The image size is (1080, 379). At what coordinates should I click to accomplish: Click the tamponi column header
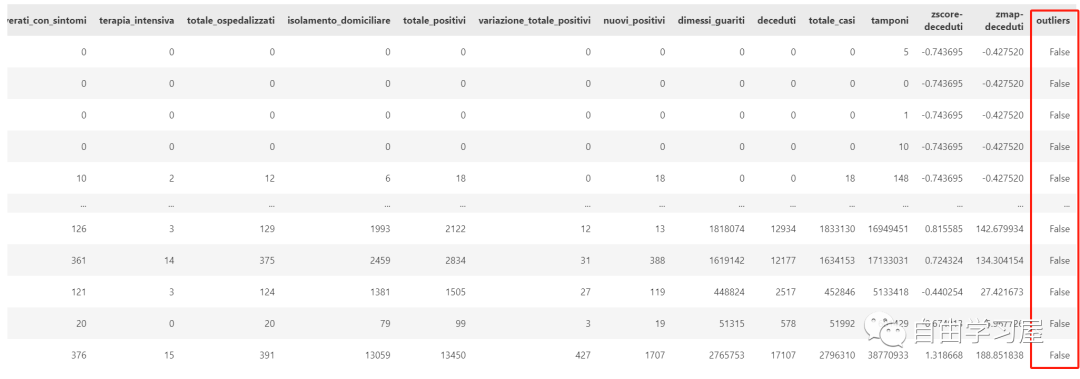tap(887, 21)
